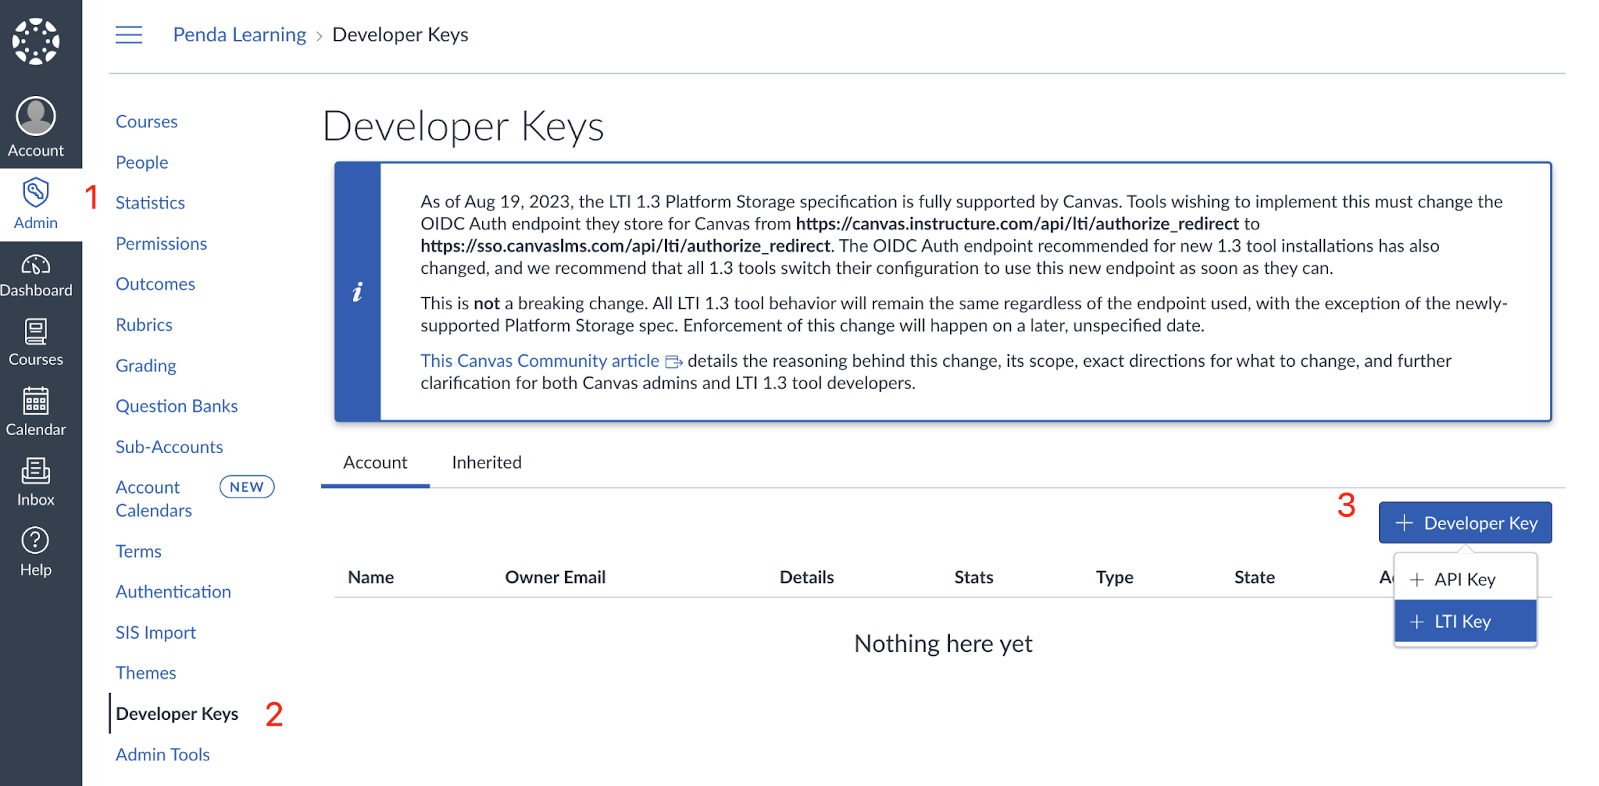
Task: Open the Permissions link
Action: point(161,244)
